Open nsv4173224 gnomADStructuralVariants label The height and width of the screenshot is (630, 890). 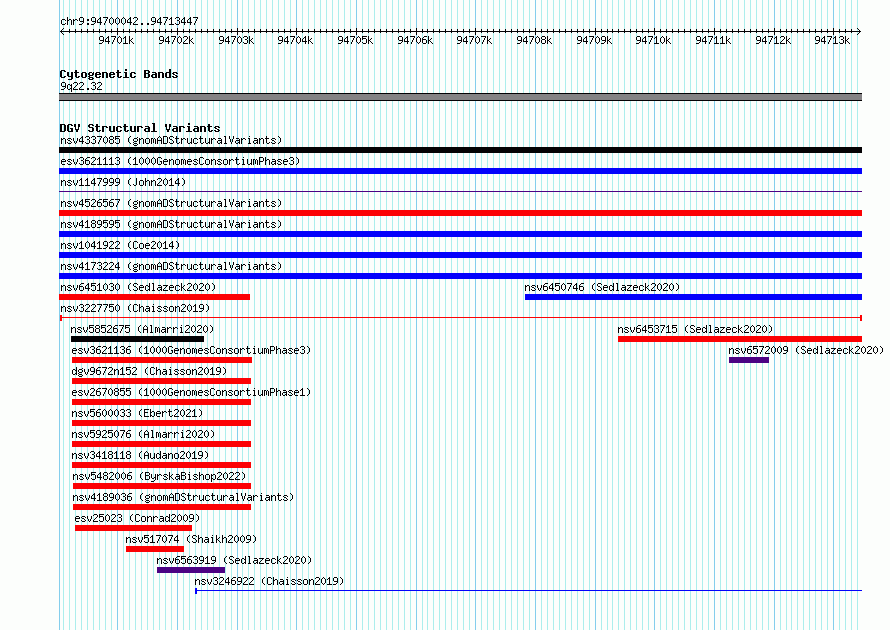point(171,266)
